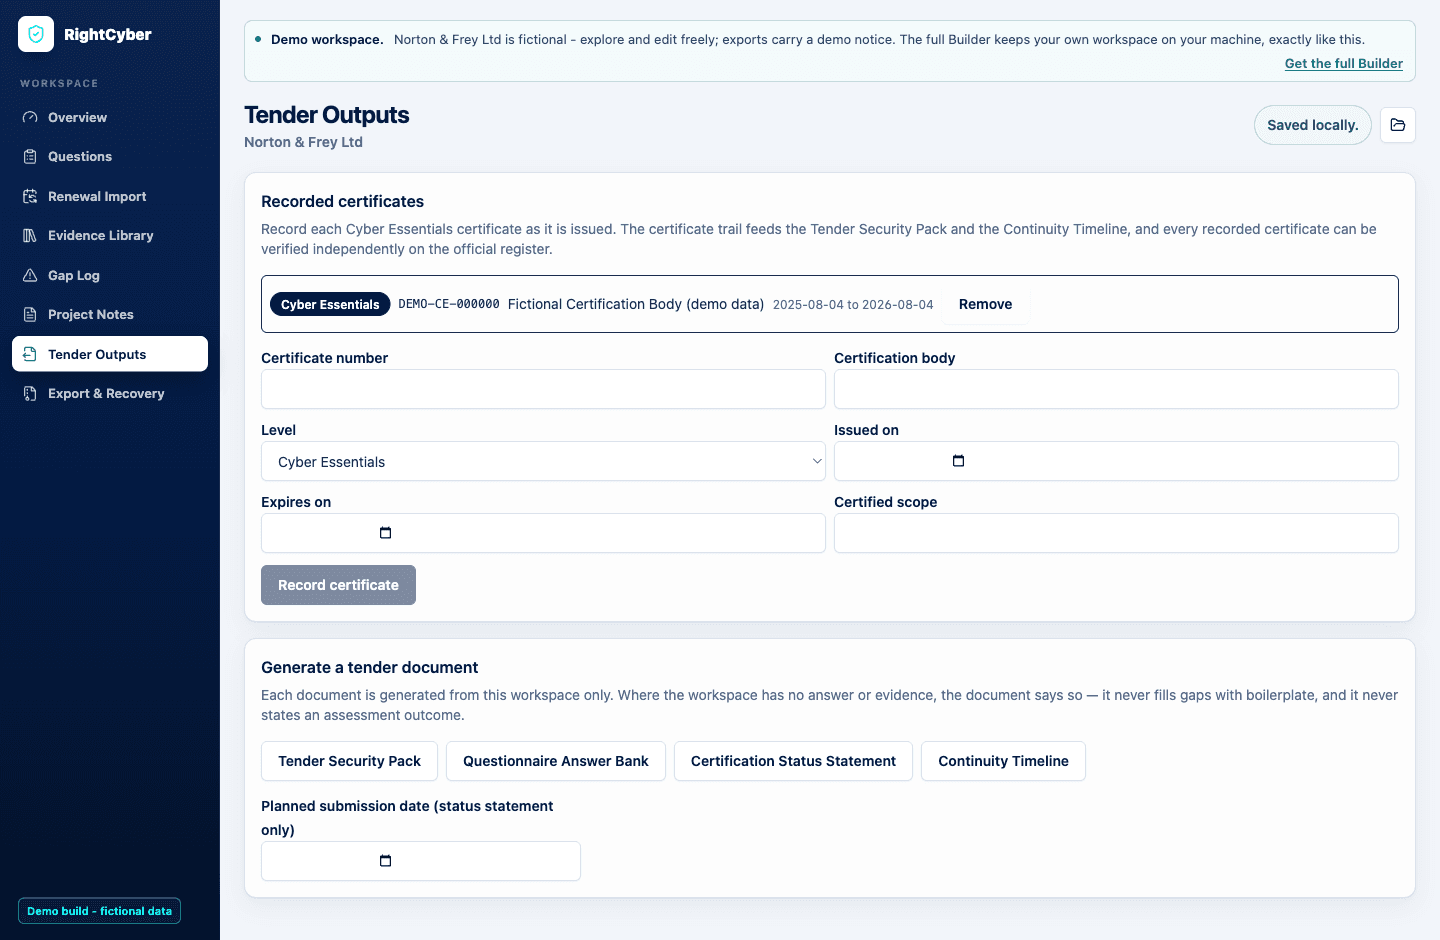Open the Expires on calendar picker icon
Screen dimensions: 1440x940
click(385, 533)
